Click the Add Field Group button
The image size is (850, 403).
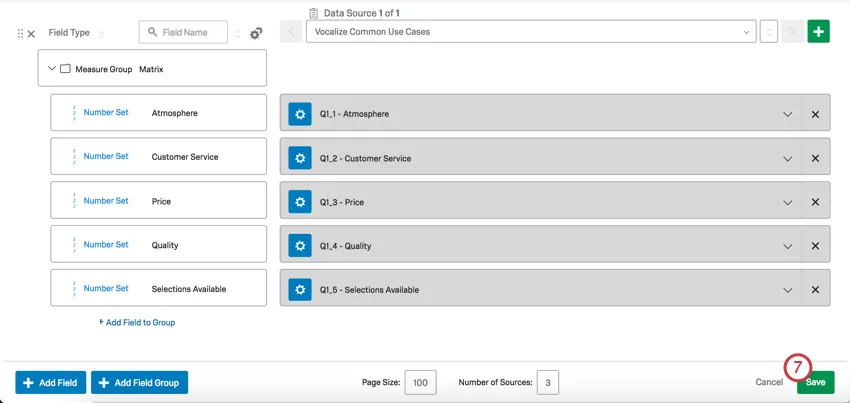coord(140,382)
